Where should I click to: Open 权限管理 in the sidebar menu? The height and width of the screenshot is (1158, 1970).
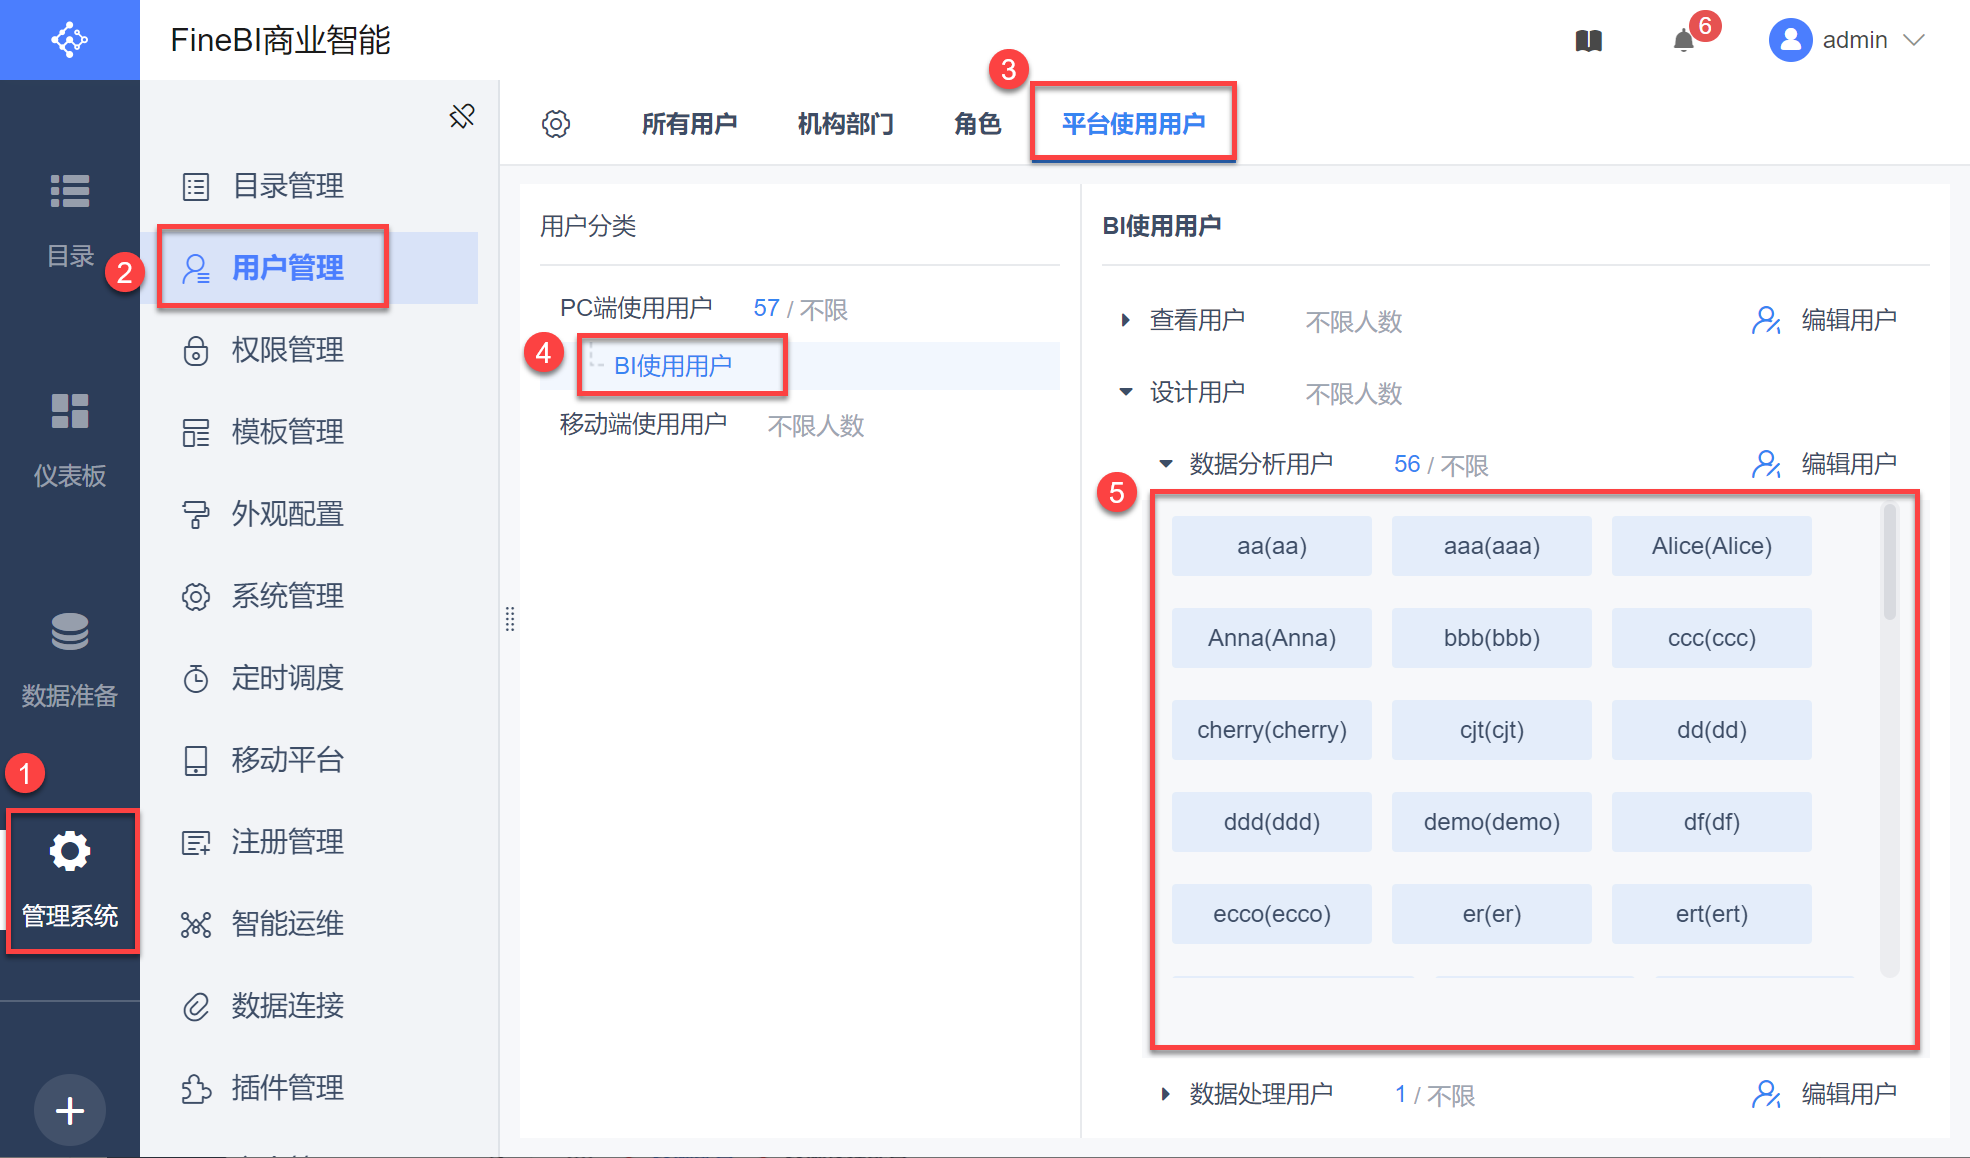[287, 350]
